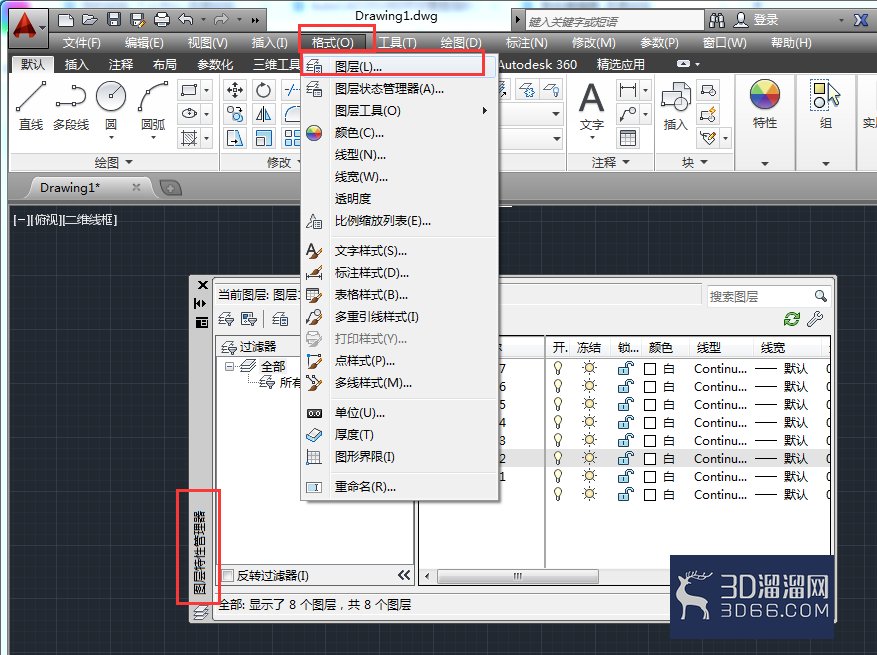877x655 pixels.
Task: Choose 颜色(C)... from the Format menu
Action: coord(399,133)
